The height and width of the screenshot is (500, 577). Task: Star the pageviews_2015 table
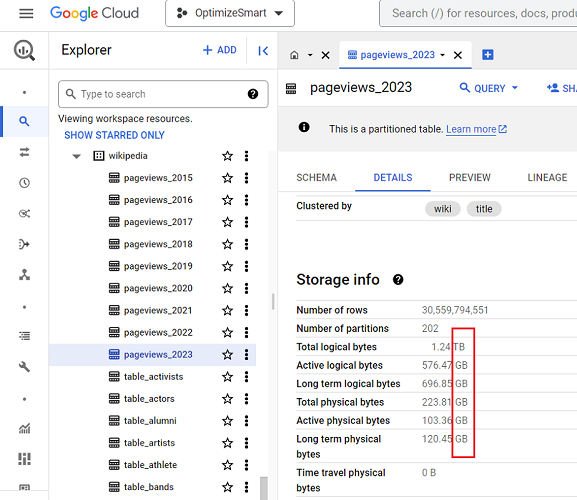227,178
